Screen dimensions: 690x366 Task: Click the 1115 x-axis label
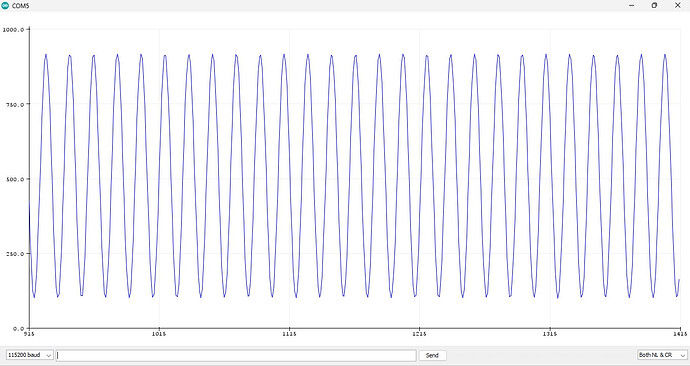coord(289,334)
